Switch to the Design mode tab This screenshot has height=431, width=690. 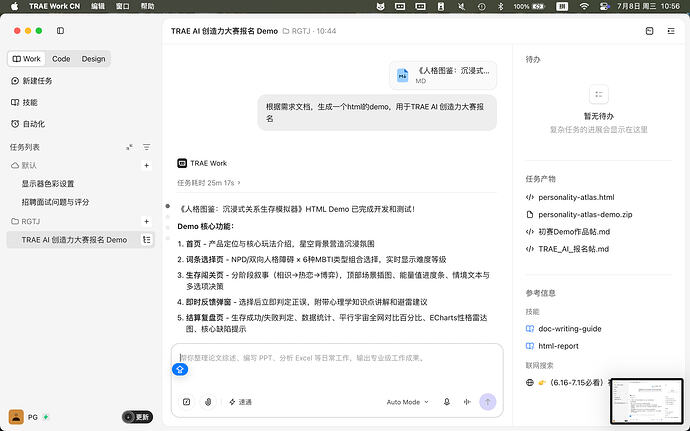[93, 59]
